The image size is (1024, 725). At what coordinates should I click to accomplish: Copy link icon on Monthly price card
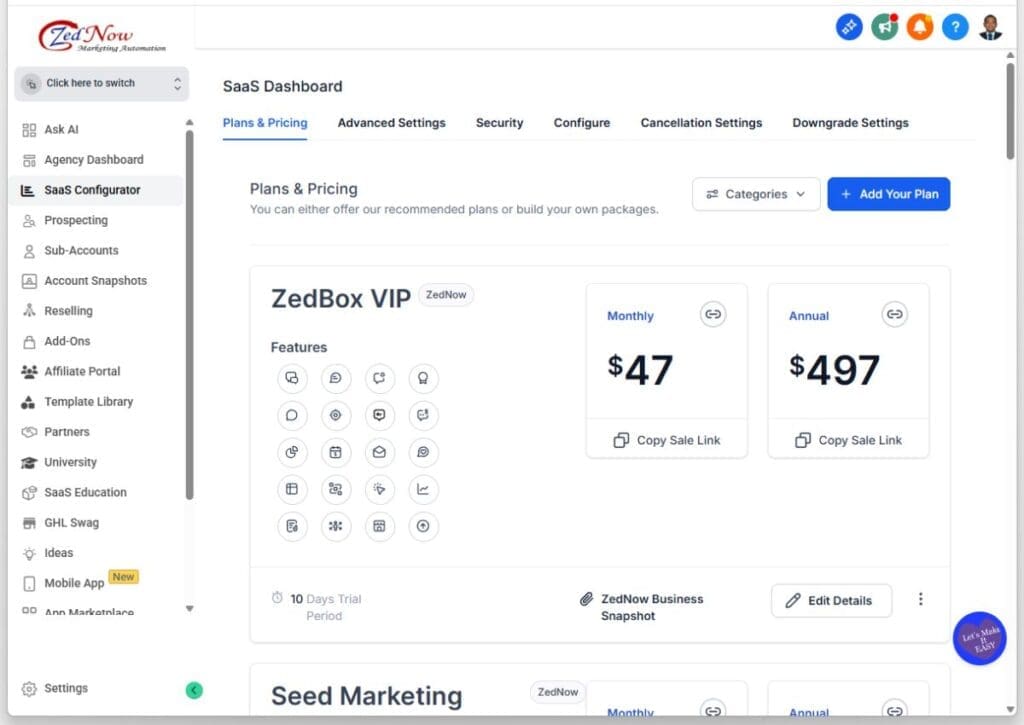coord(713,314)
